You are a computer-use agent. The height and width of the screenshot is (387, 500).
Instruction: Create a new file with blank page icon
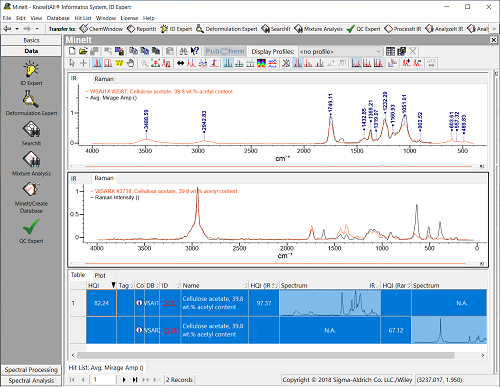pyautogui.click(x=72, y=51)
